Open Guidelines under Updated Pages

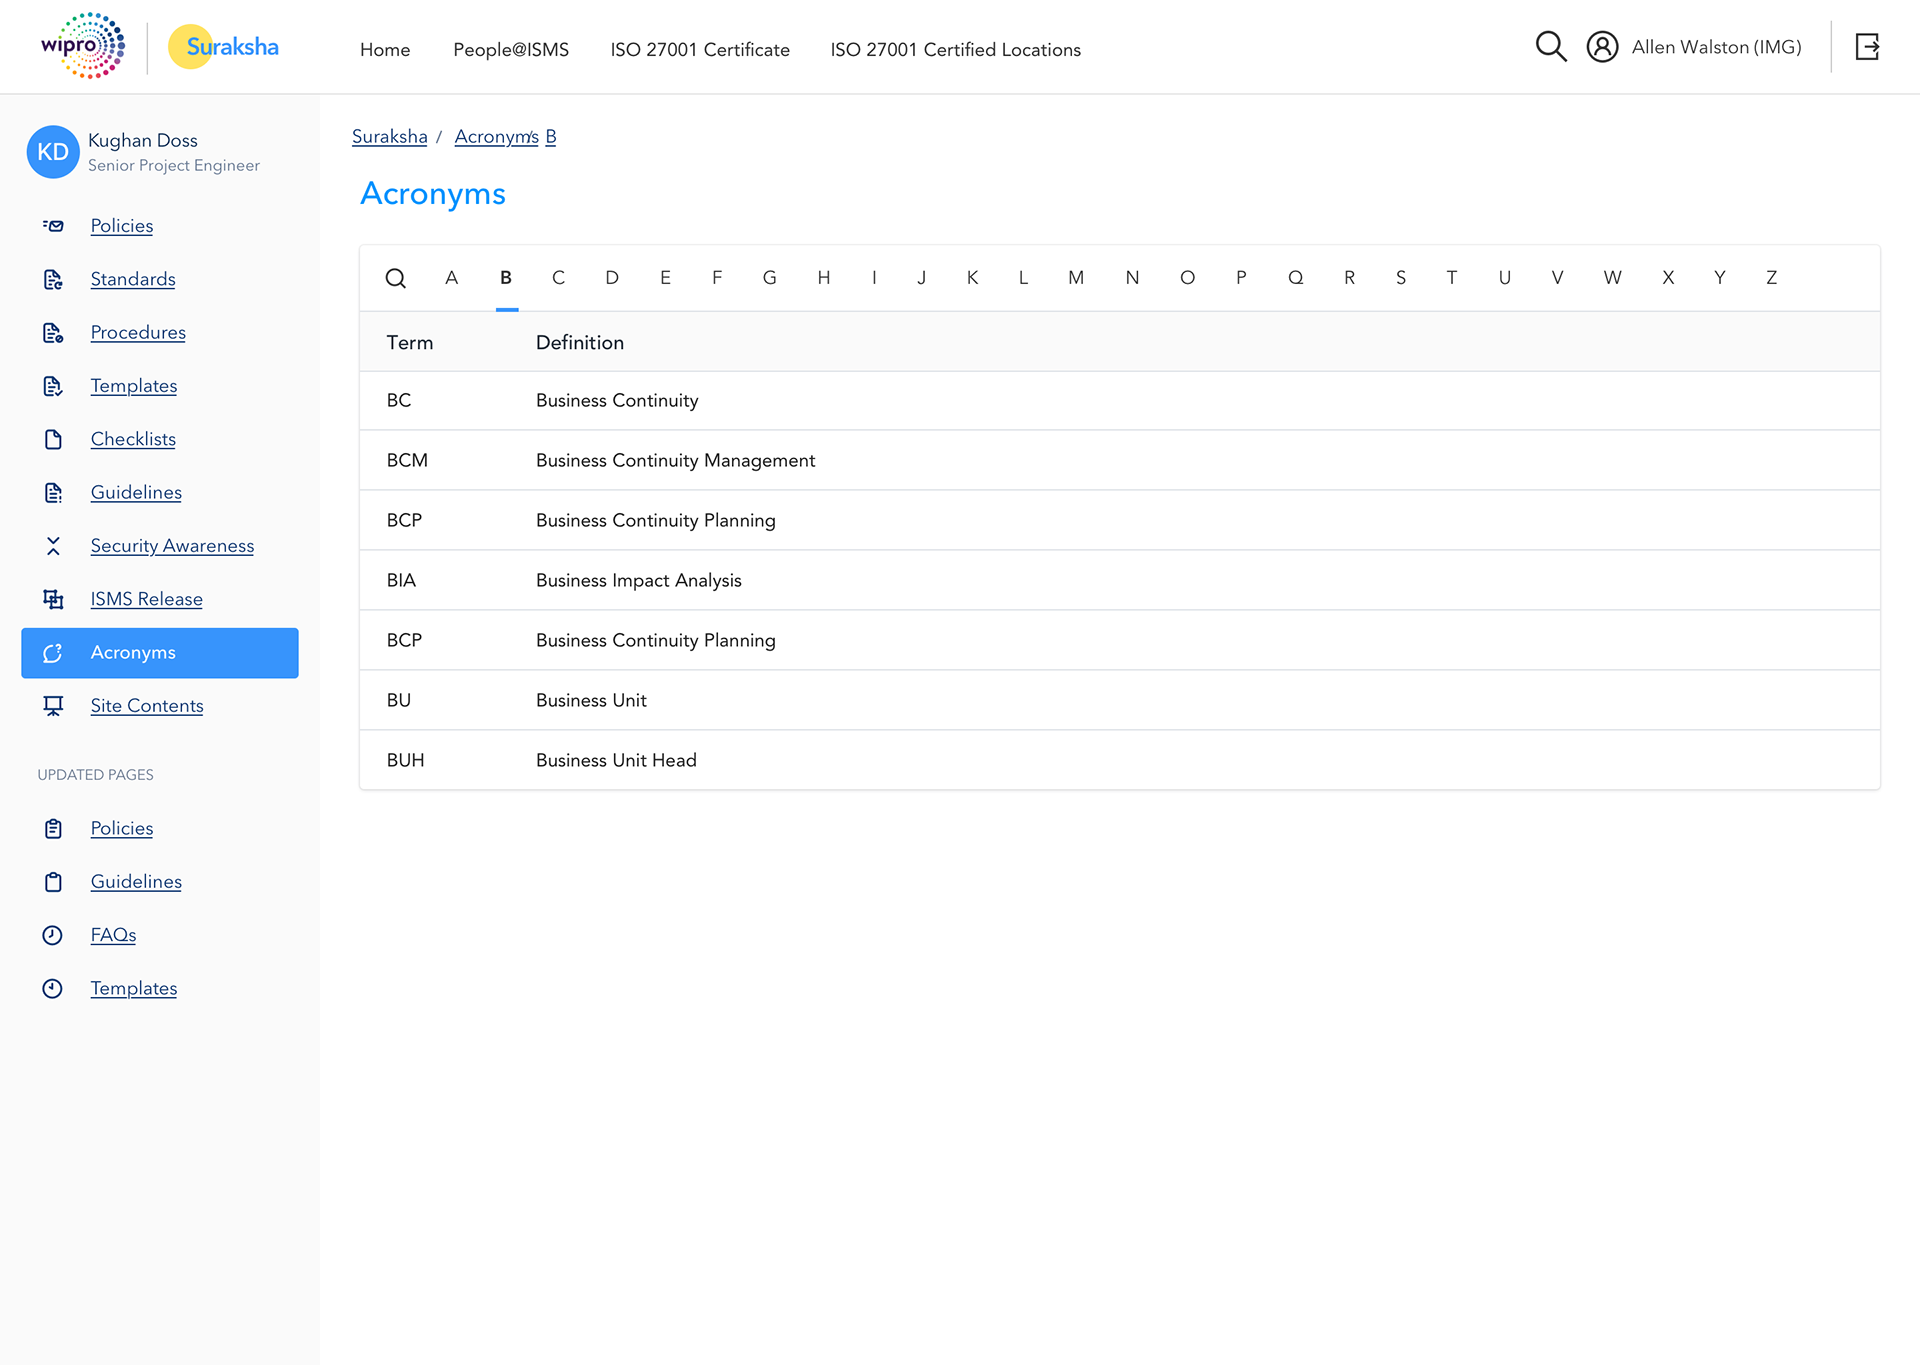[136, 882]
